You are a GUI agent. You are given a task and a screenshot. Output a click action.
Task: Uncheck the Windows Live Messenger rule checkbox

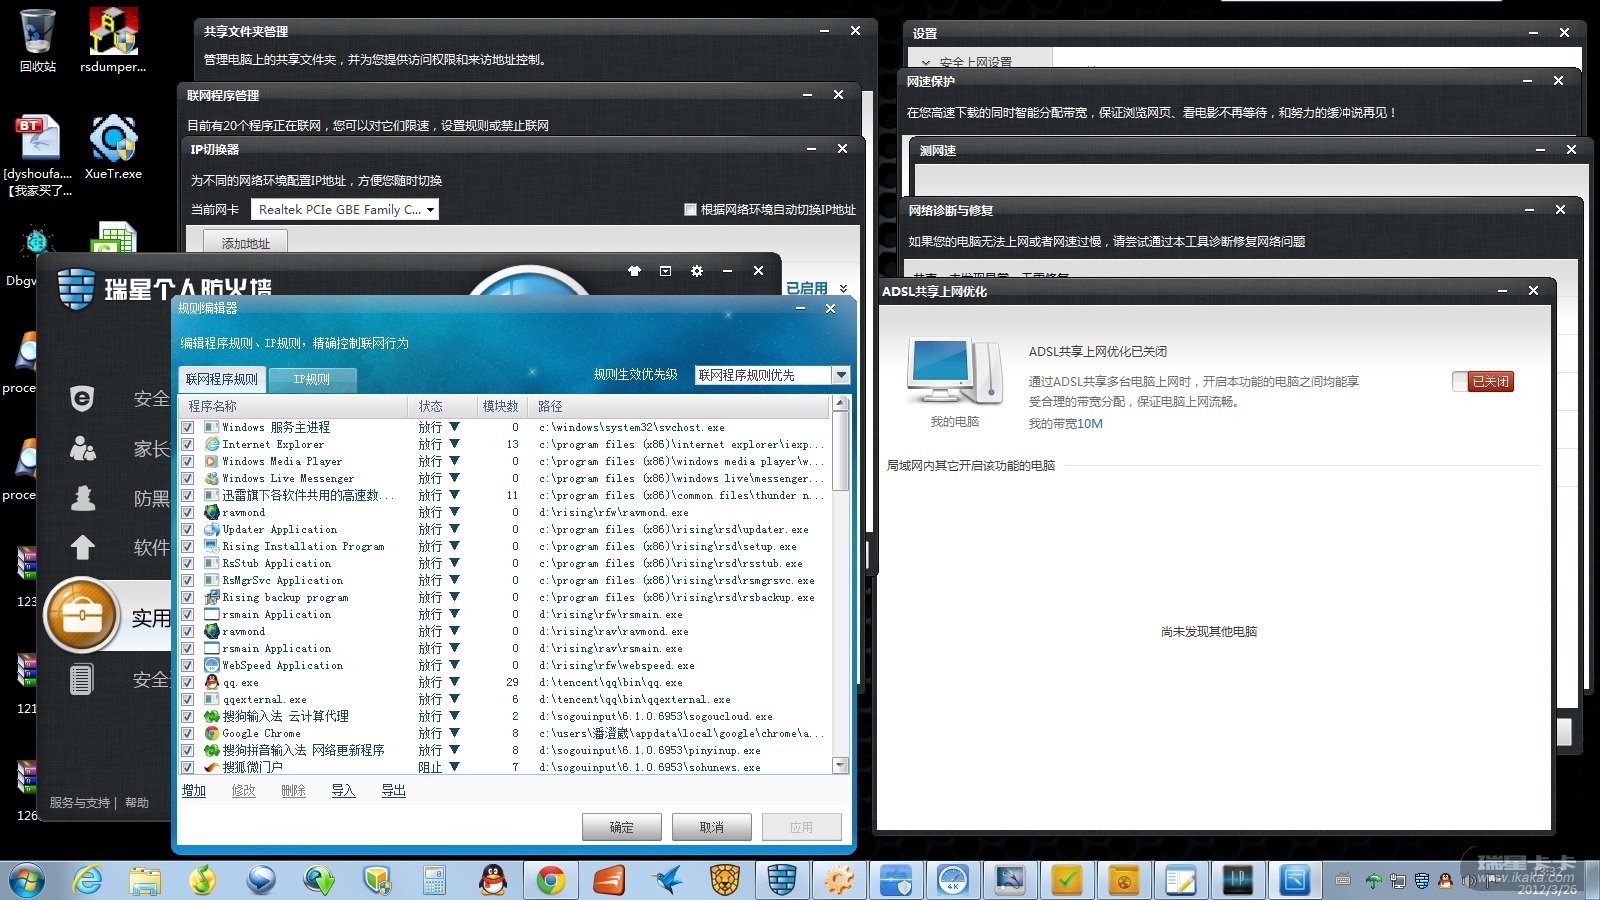187,479
